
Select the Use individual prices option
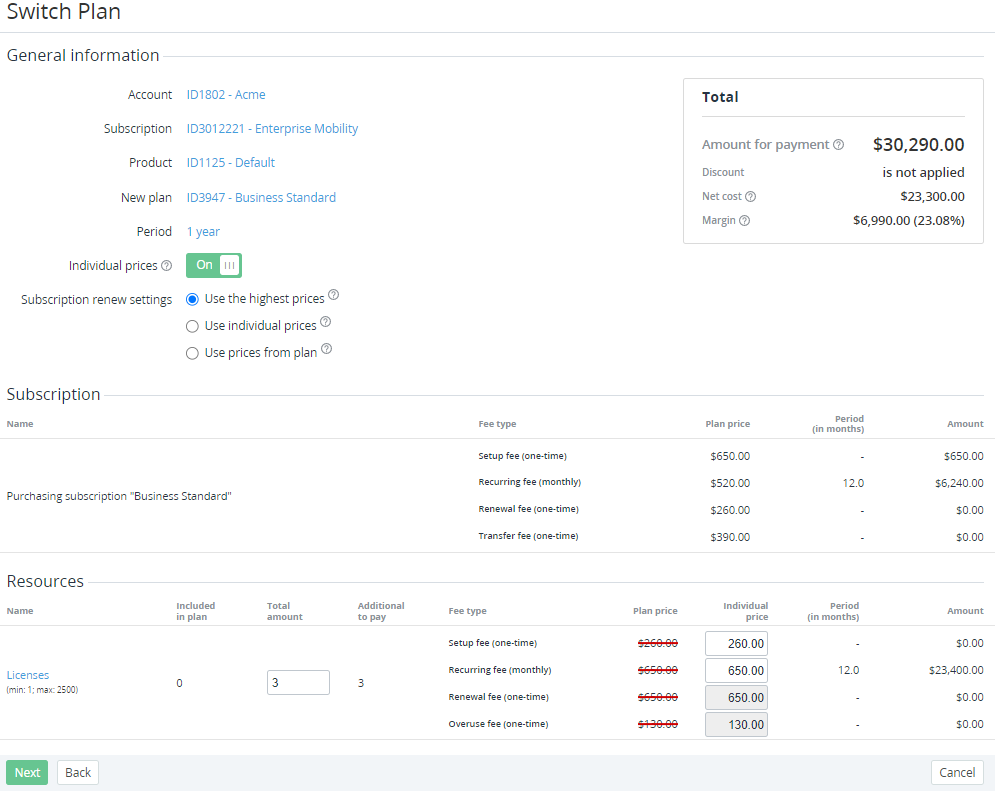(x=192, y=326)
